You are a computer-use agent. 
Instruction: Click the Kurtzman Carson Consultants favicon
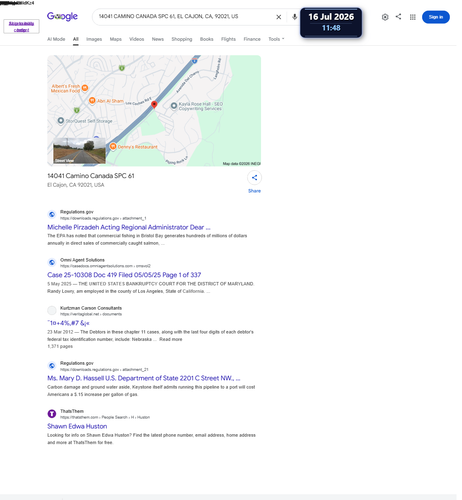[52, 310]
